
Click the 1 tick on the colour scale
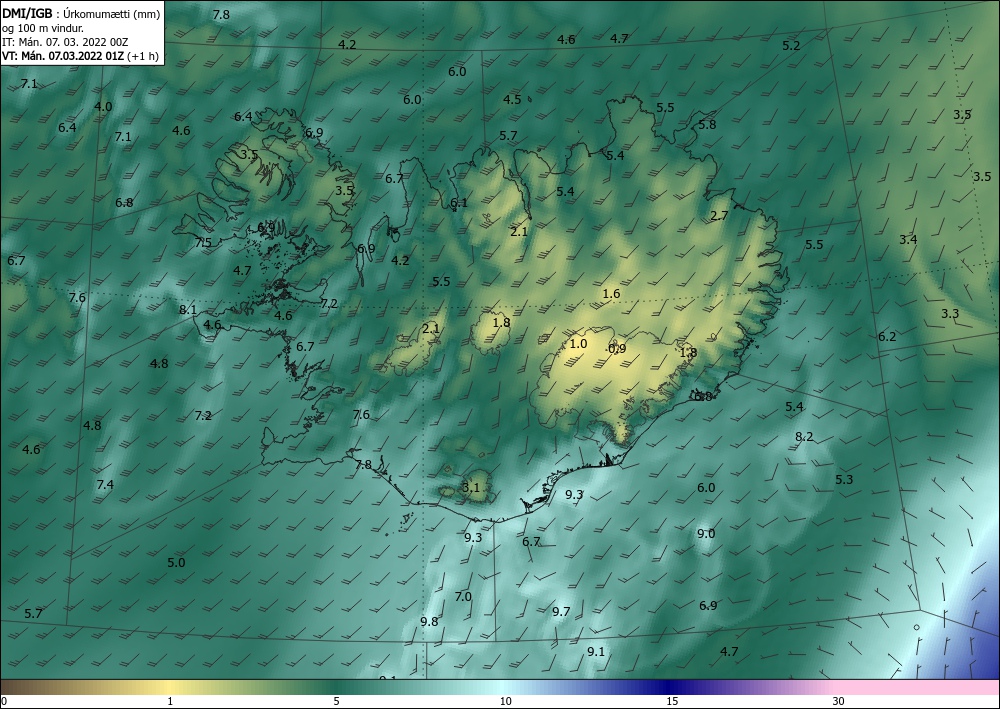point(170,701)
